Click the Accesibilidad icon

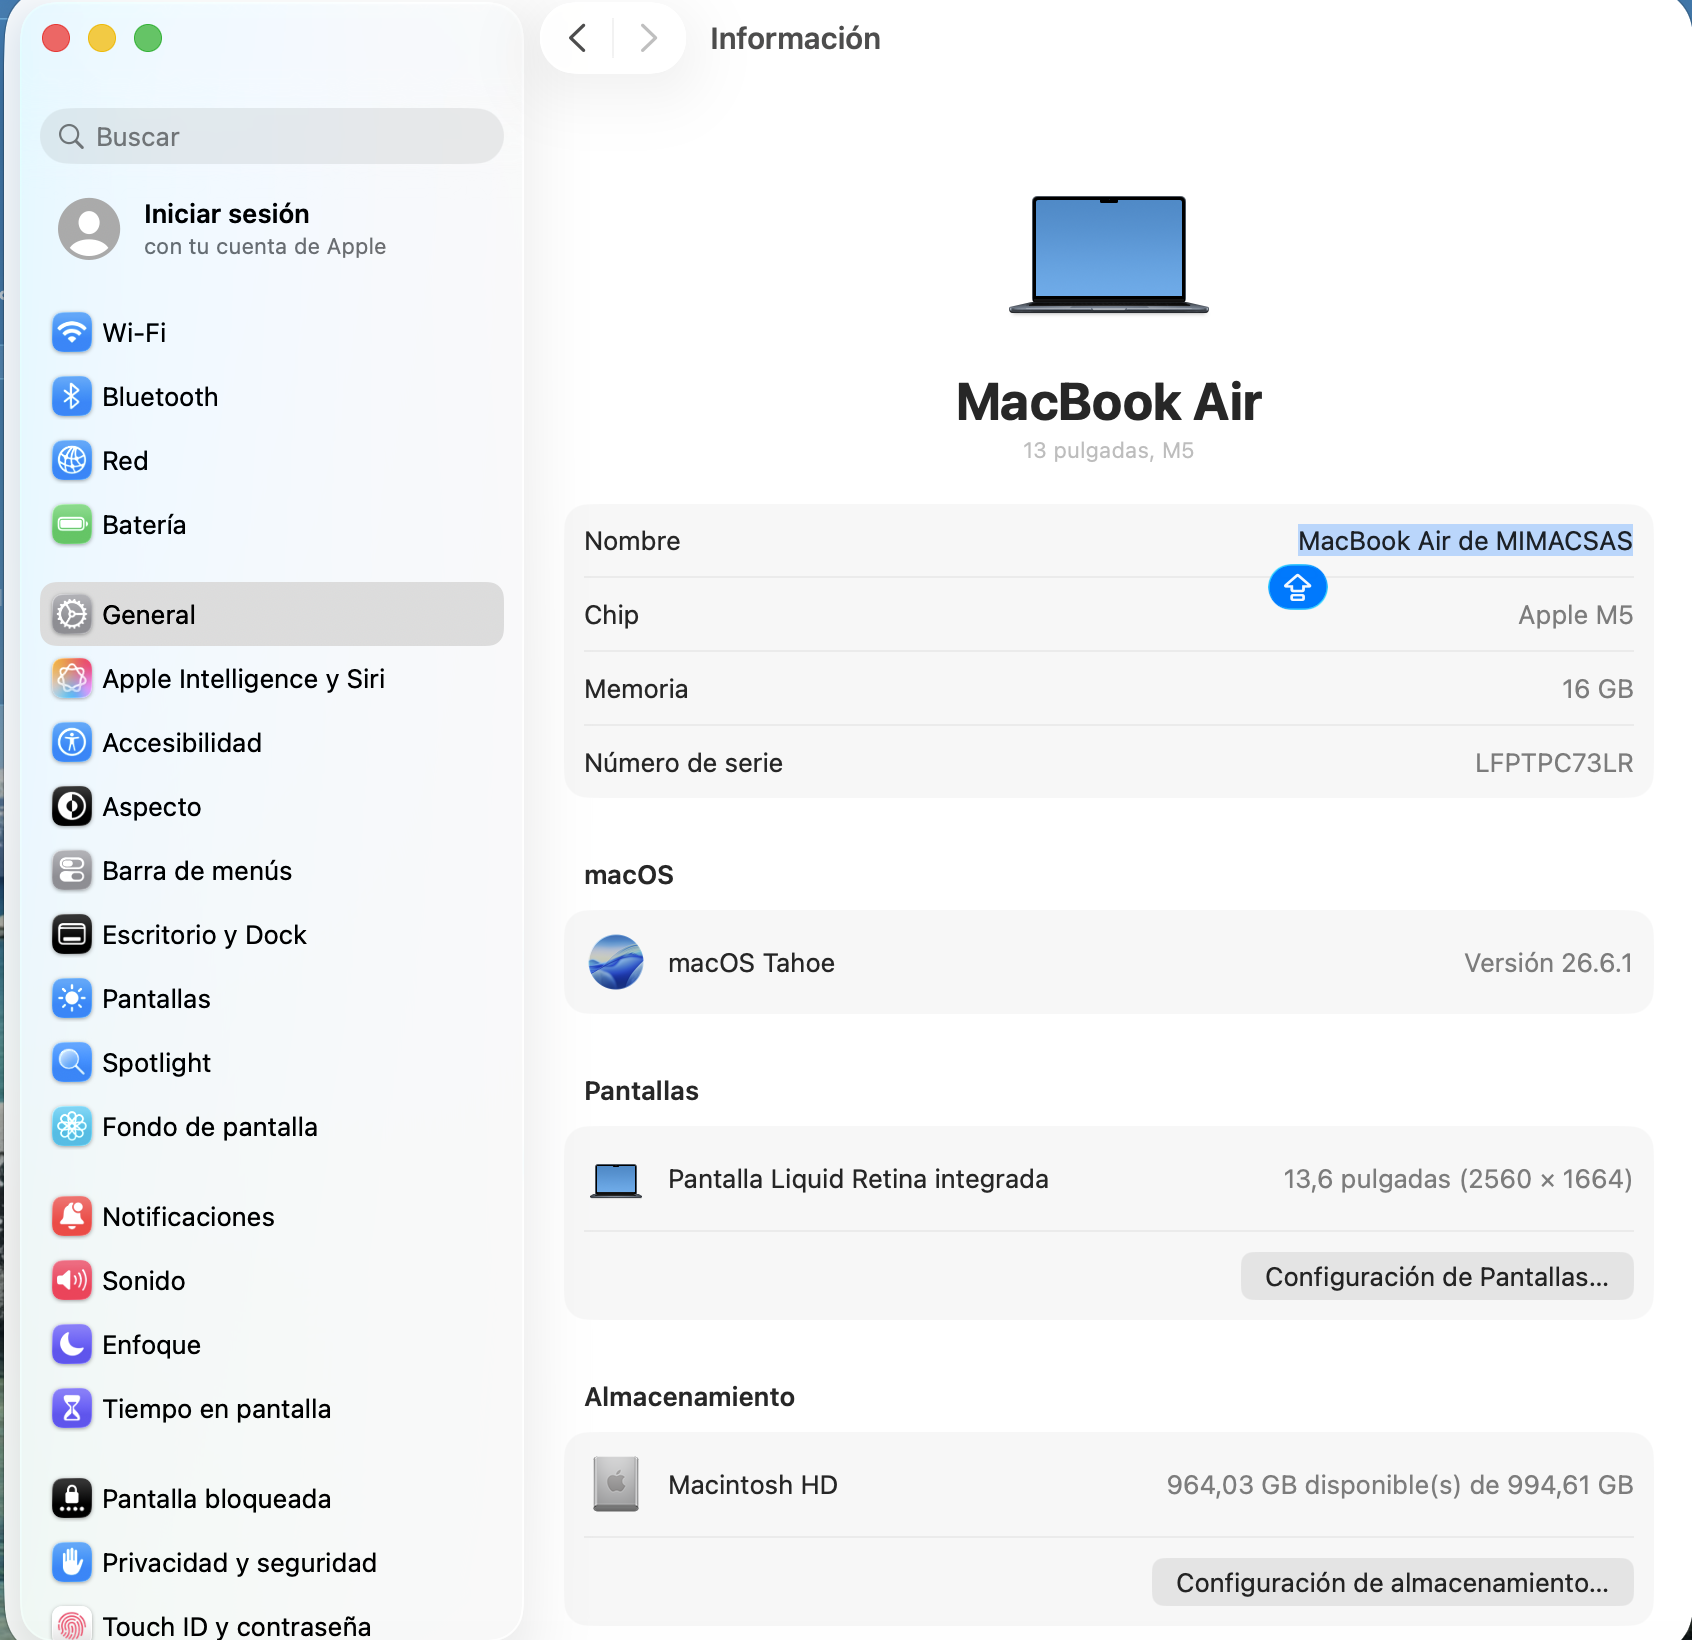72,743
